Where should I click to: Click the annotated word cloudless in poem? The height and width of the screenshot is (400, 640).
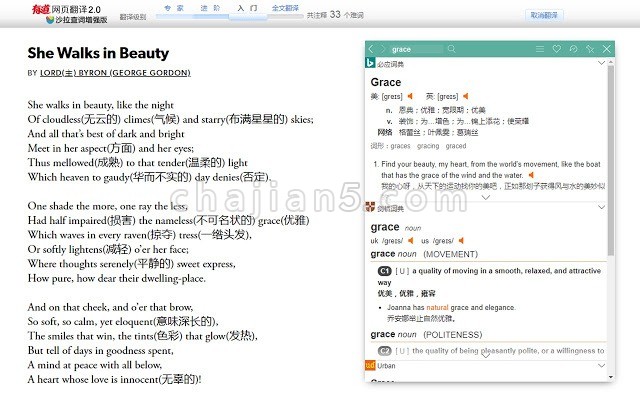61,120
